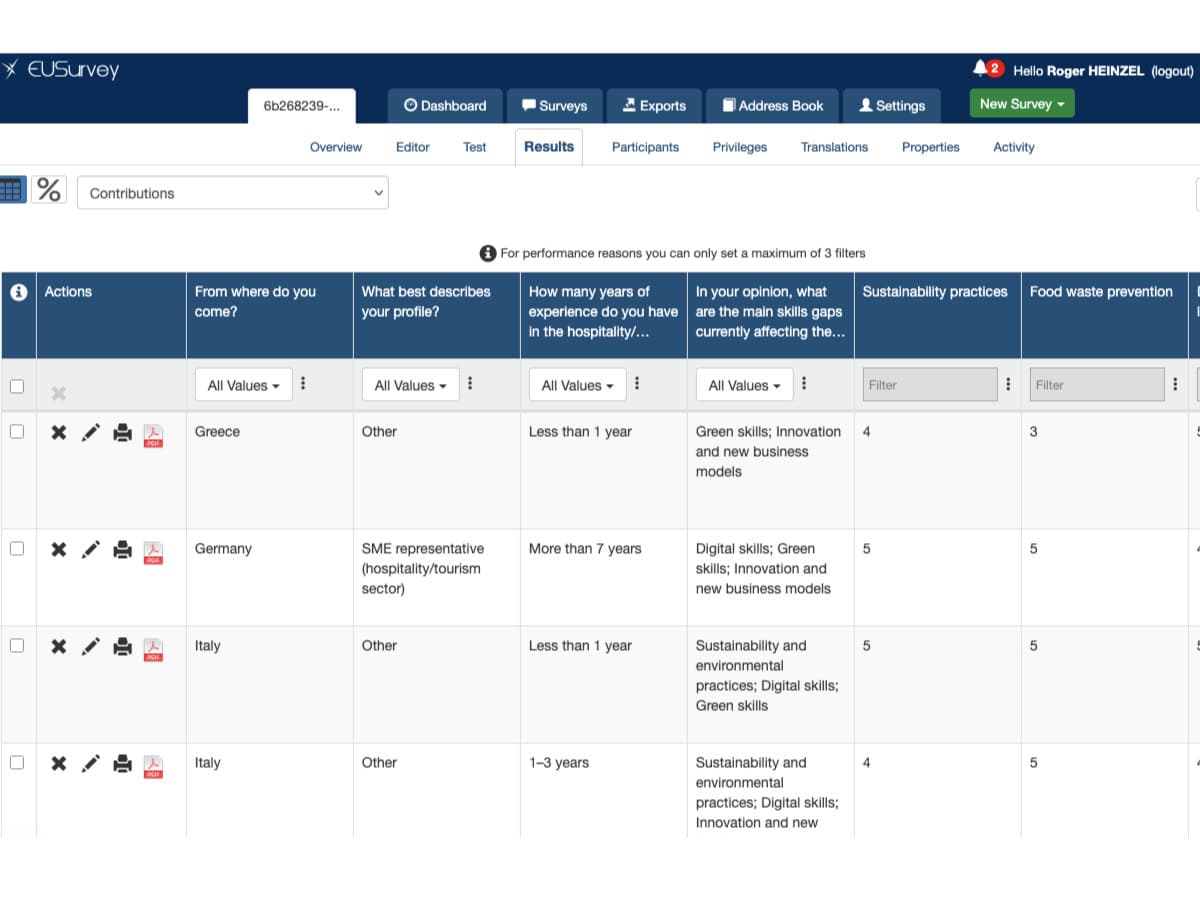Open the Address Book tab
This screenshot has height=900, width=1200.
(773, 106)
